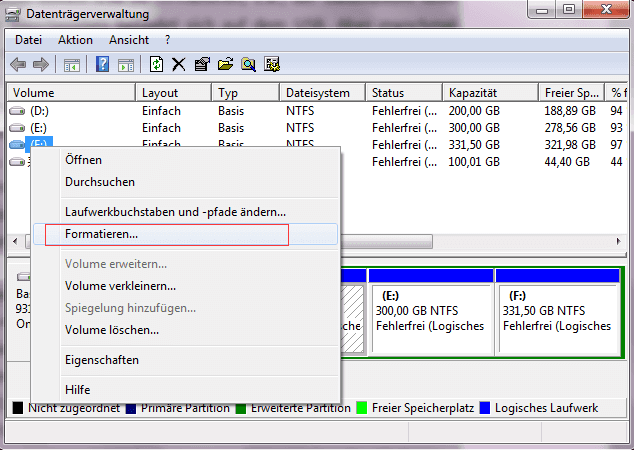
Task: Toggle the action pane toolbar icon
Action: click(x=126, y=65)
